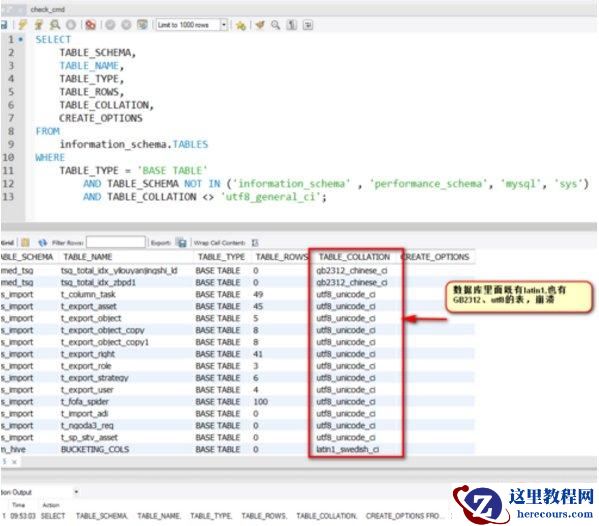Screen dimensions: 599x526
Task: Click the row count 49 cell
Action: tap(258, 295)
